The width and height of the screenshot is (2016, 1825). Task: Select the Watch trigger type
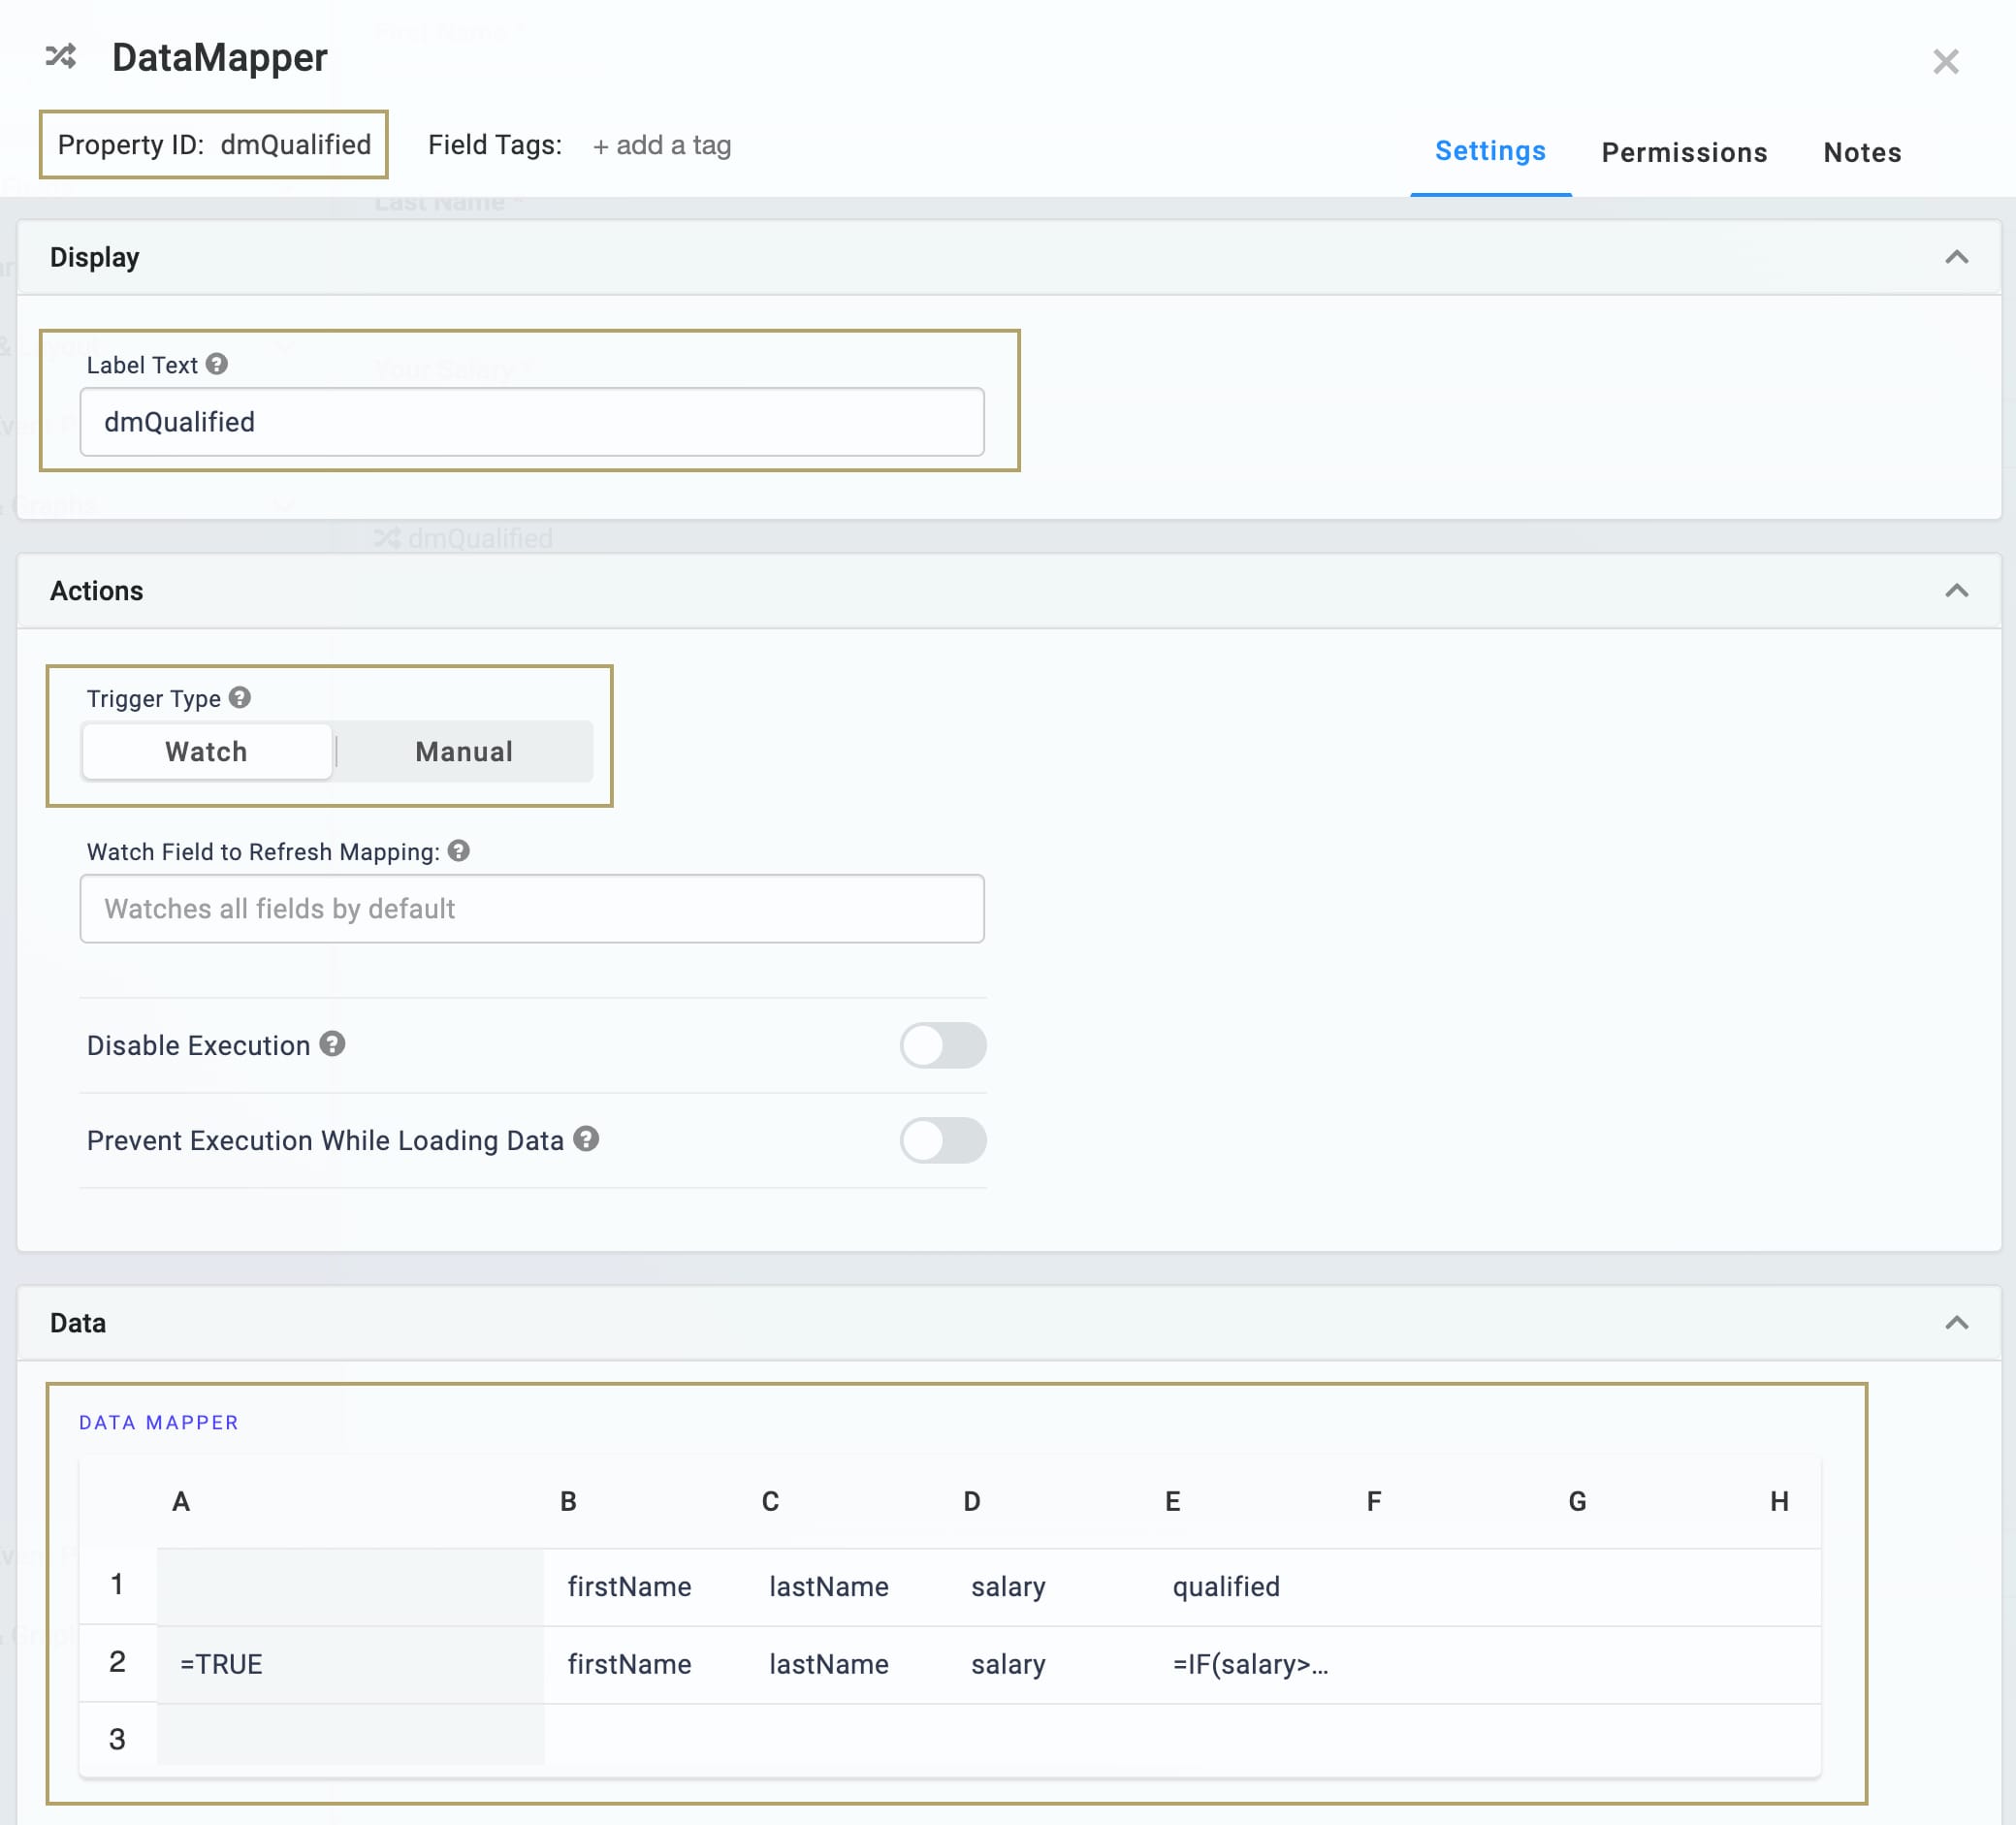[207, 751]
